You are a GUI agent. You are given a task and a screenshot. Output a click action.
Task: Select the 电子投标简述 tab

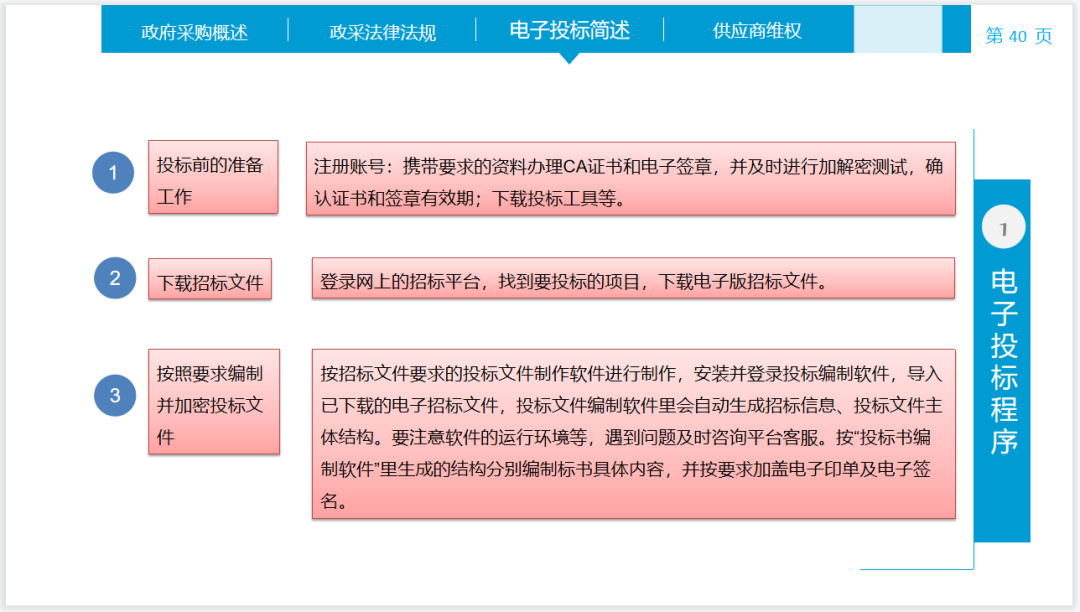570,30
